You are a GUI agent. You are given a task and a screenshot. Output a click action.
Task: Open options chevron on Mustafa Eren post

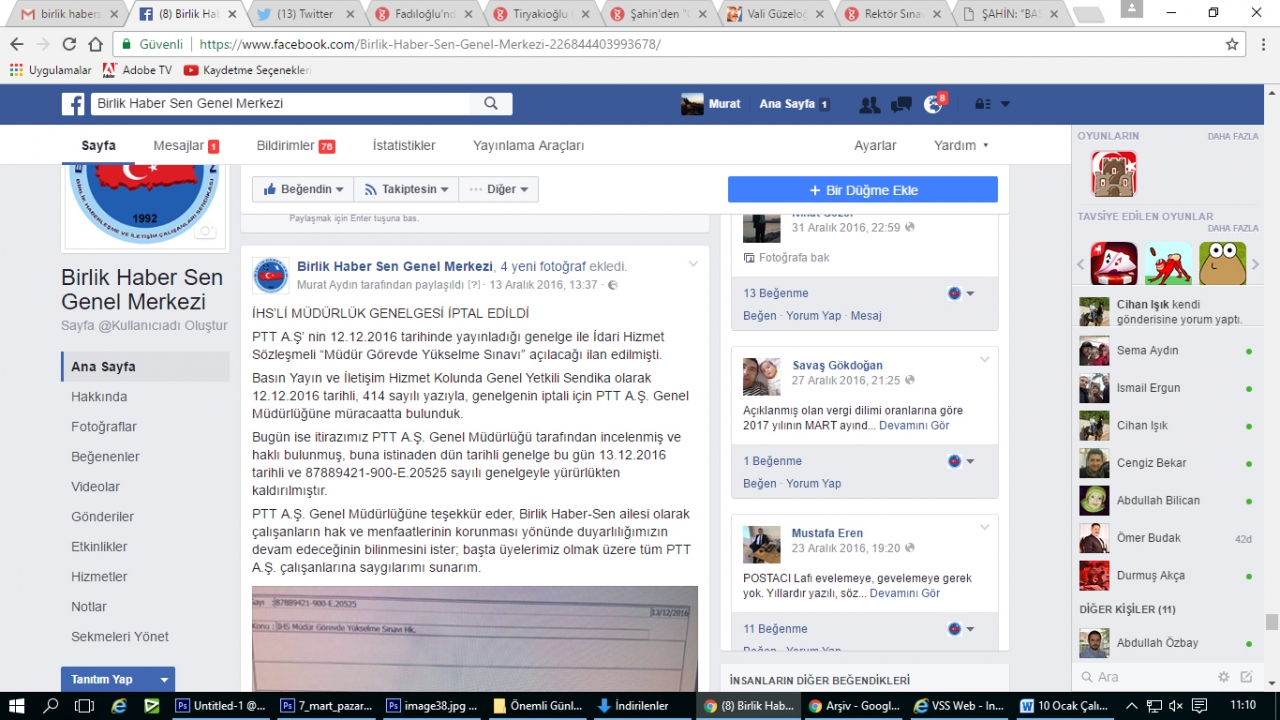point(985,527)
